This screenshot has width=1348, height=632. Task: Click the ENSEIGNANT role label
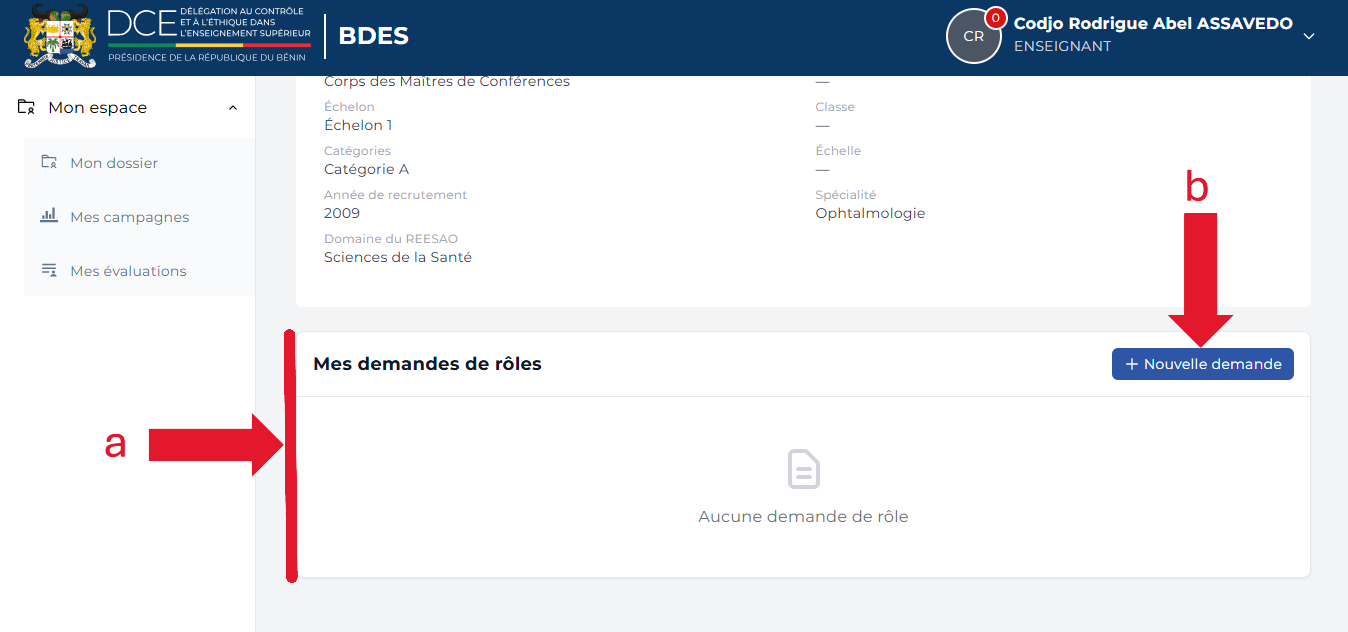click(1062, 46)
